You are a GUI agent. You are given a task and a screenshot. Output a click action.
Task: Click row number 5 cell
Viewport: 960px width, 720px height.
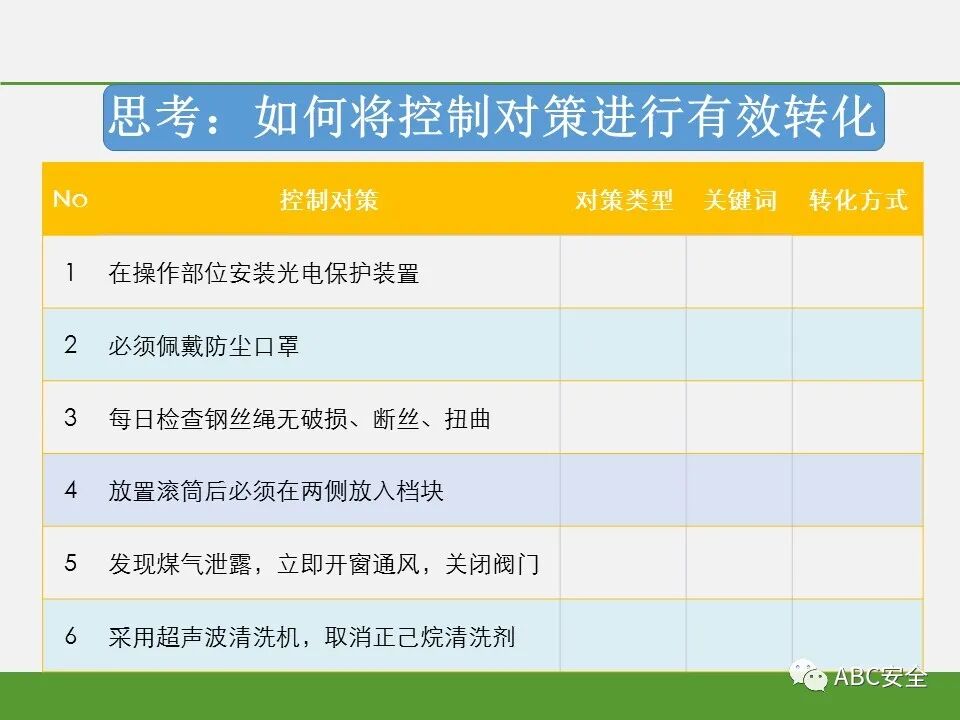click(x=70, y=563)
